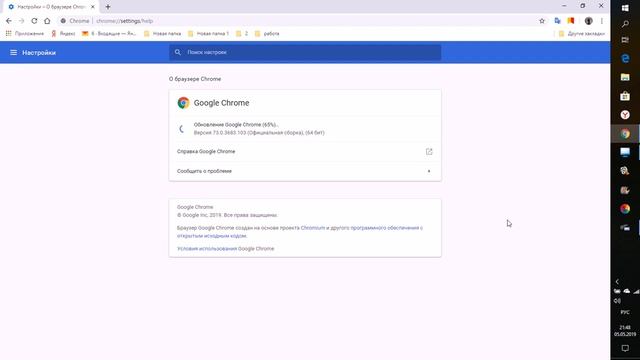Viewport: 640px width, 360px height.
Task: Click the red-yellow extension icon in toolbar
Action: pyautogui.click(x=571, y=21)
